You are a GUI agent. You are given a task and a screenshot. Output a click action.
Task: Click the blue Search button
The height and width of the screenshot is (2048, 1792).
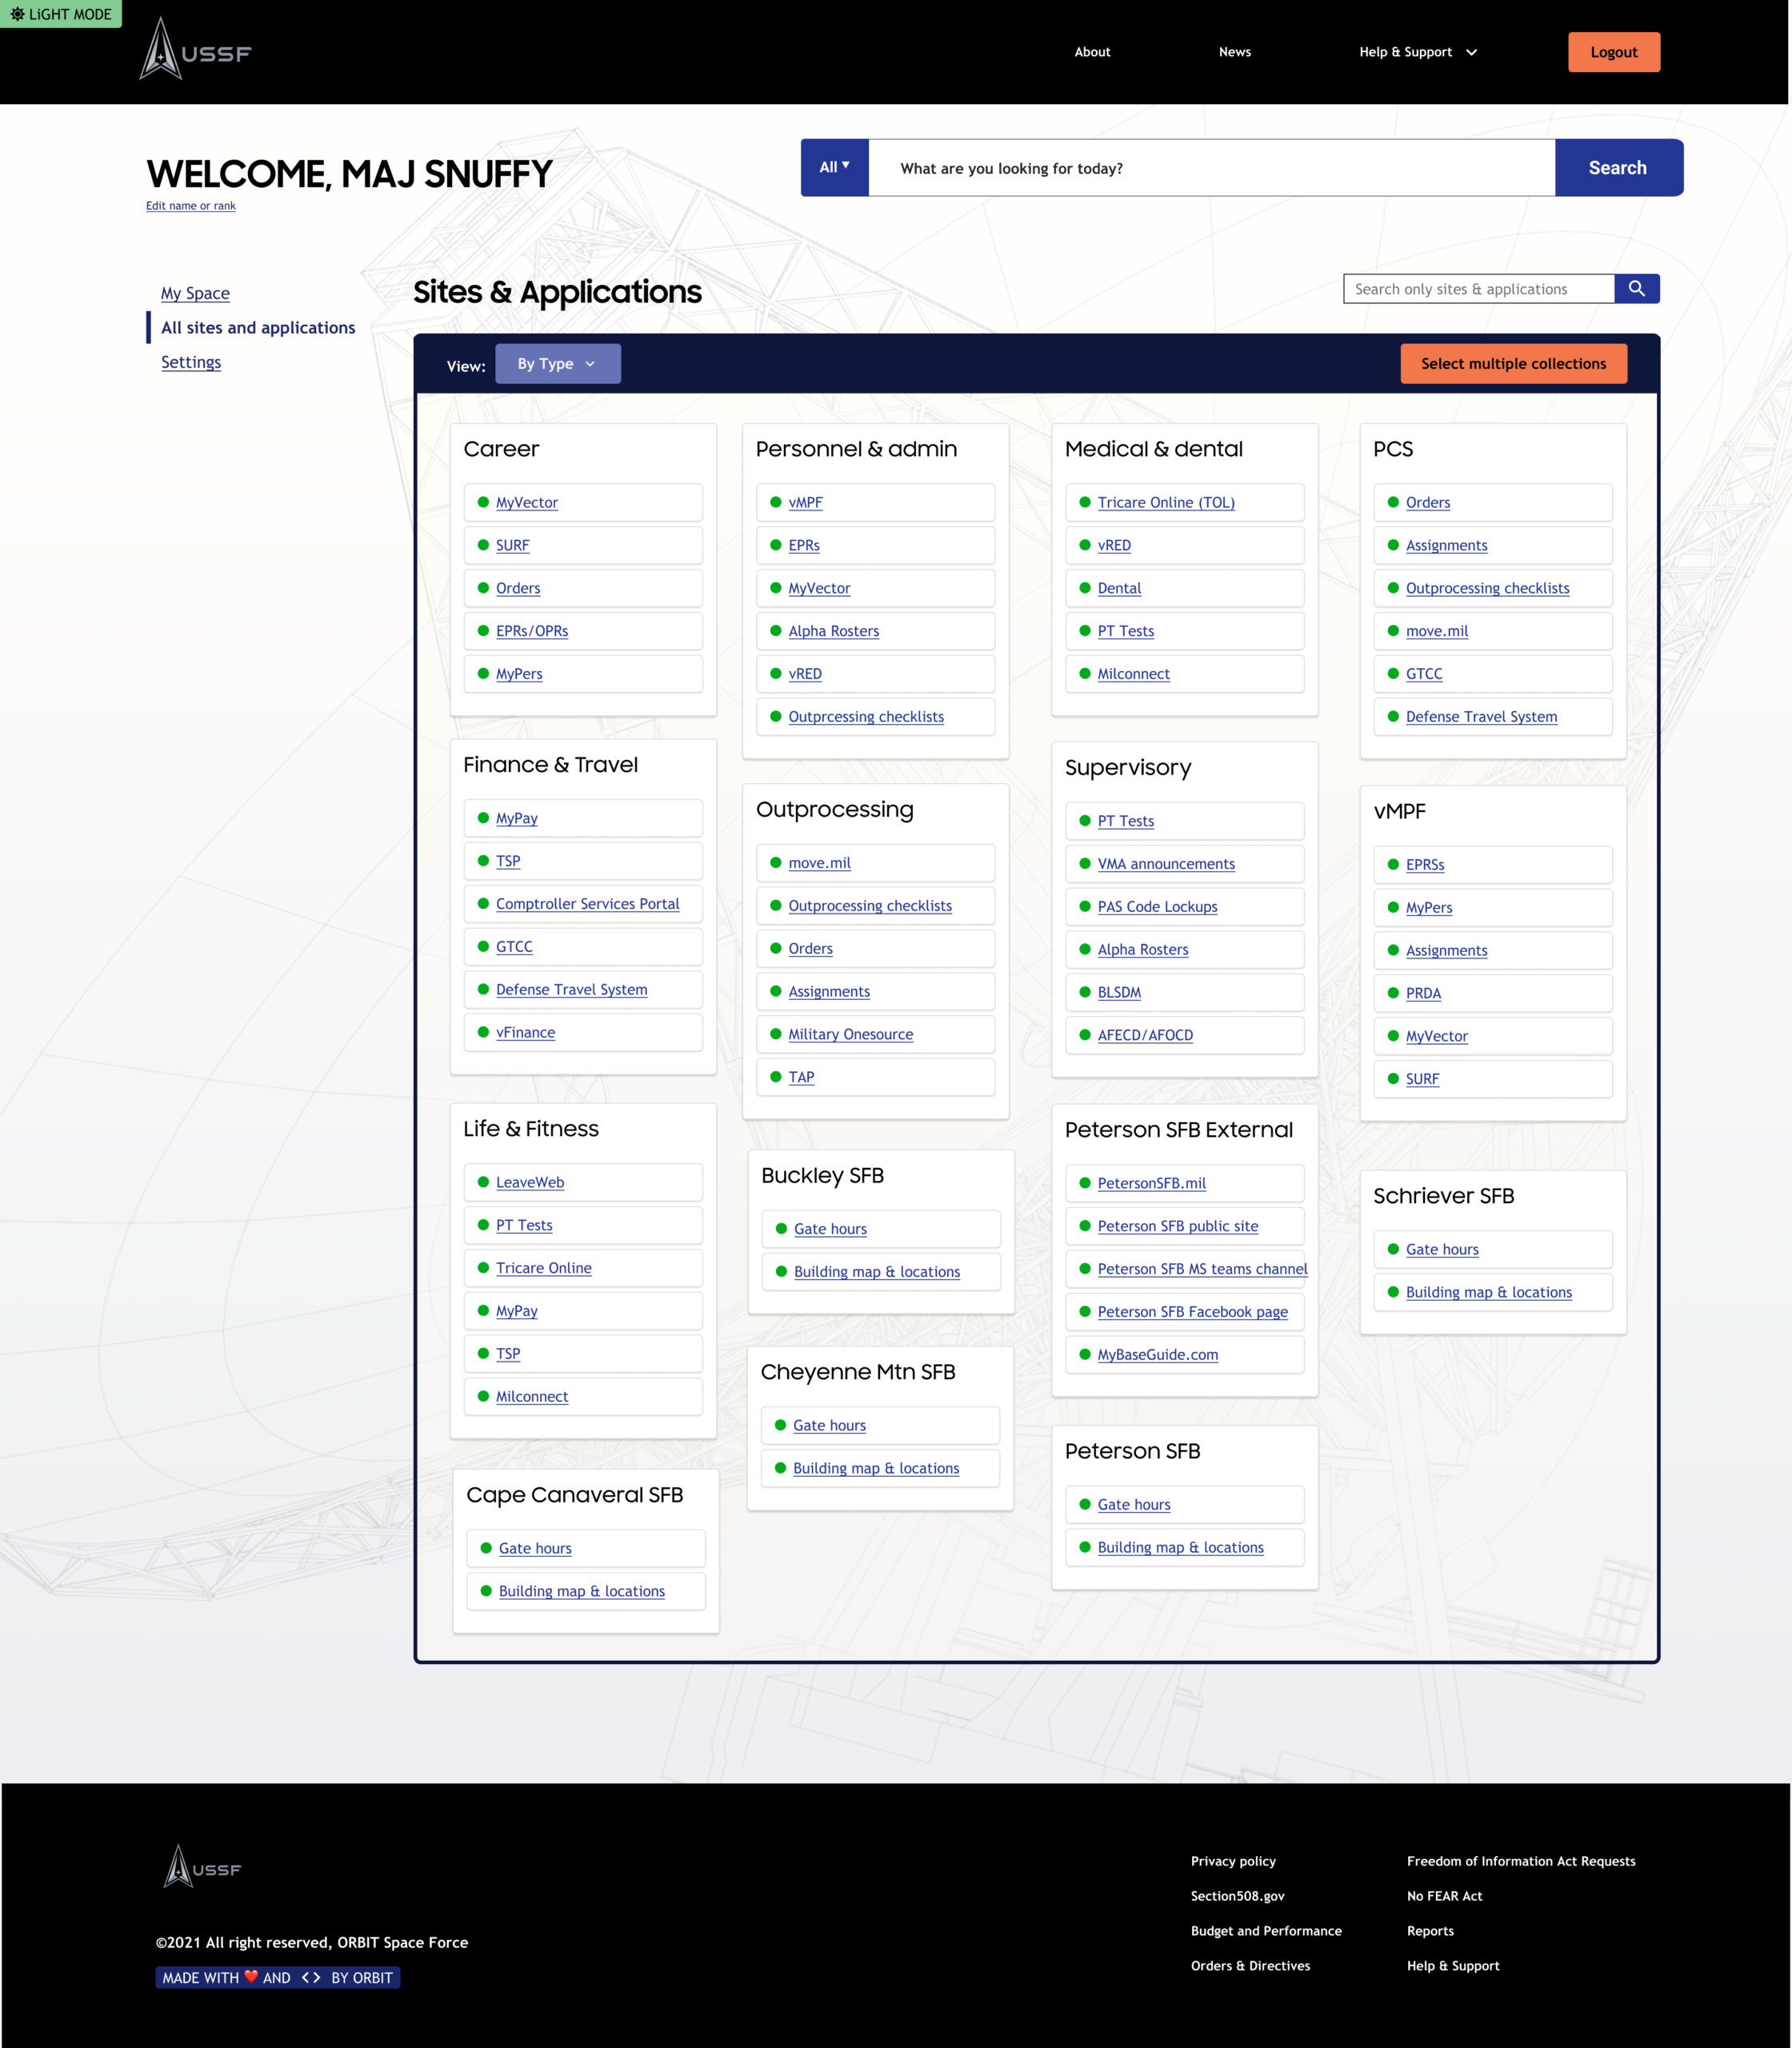pyautogui.click(x=1618, y=167)
